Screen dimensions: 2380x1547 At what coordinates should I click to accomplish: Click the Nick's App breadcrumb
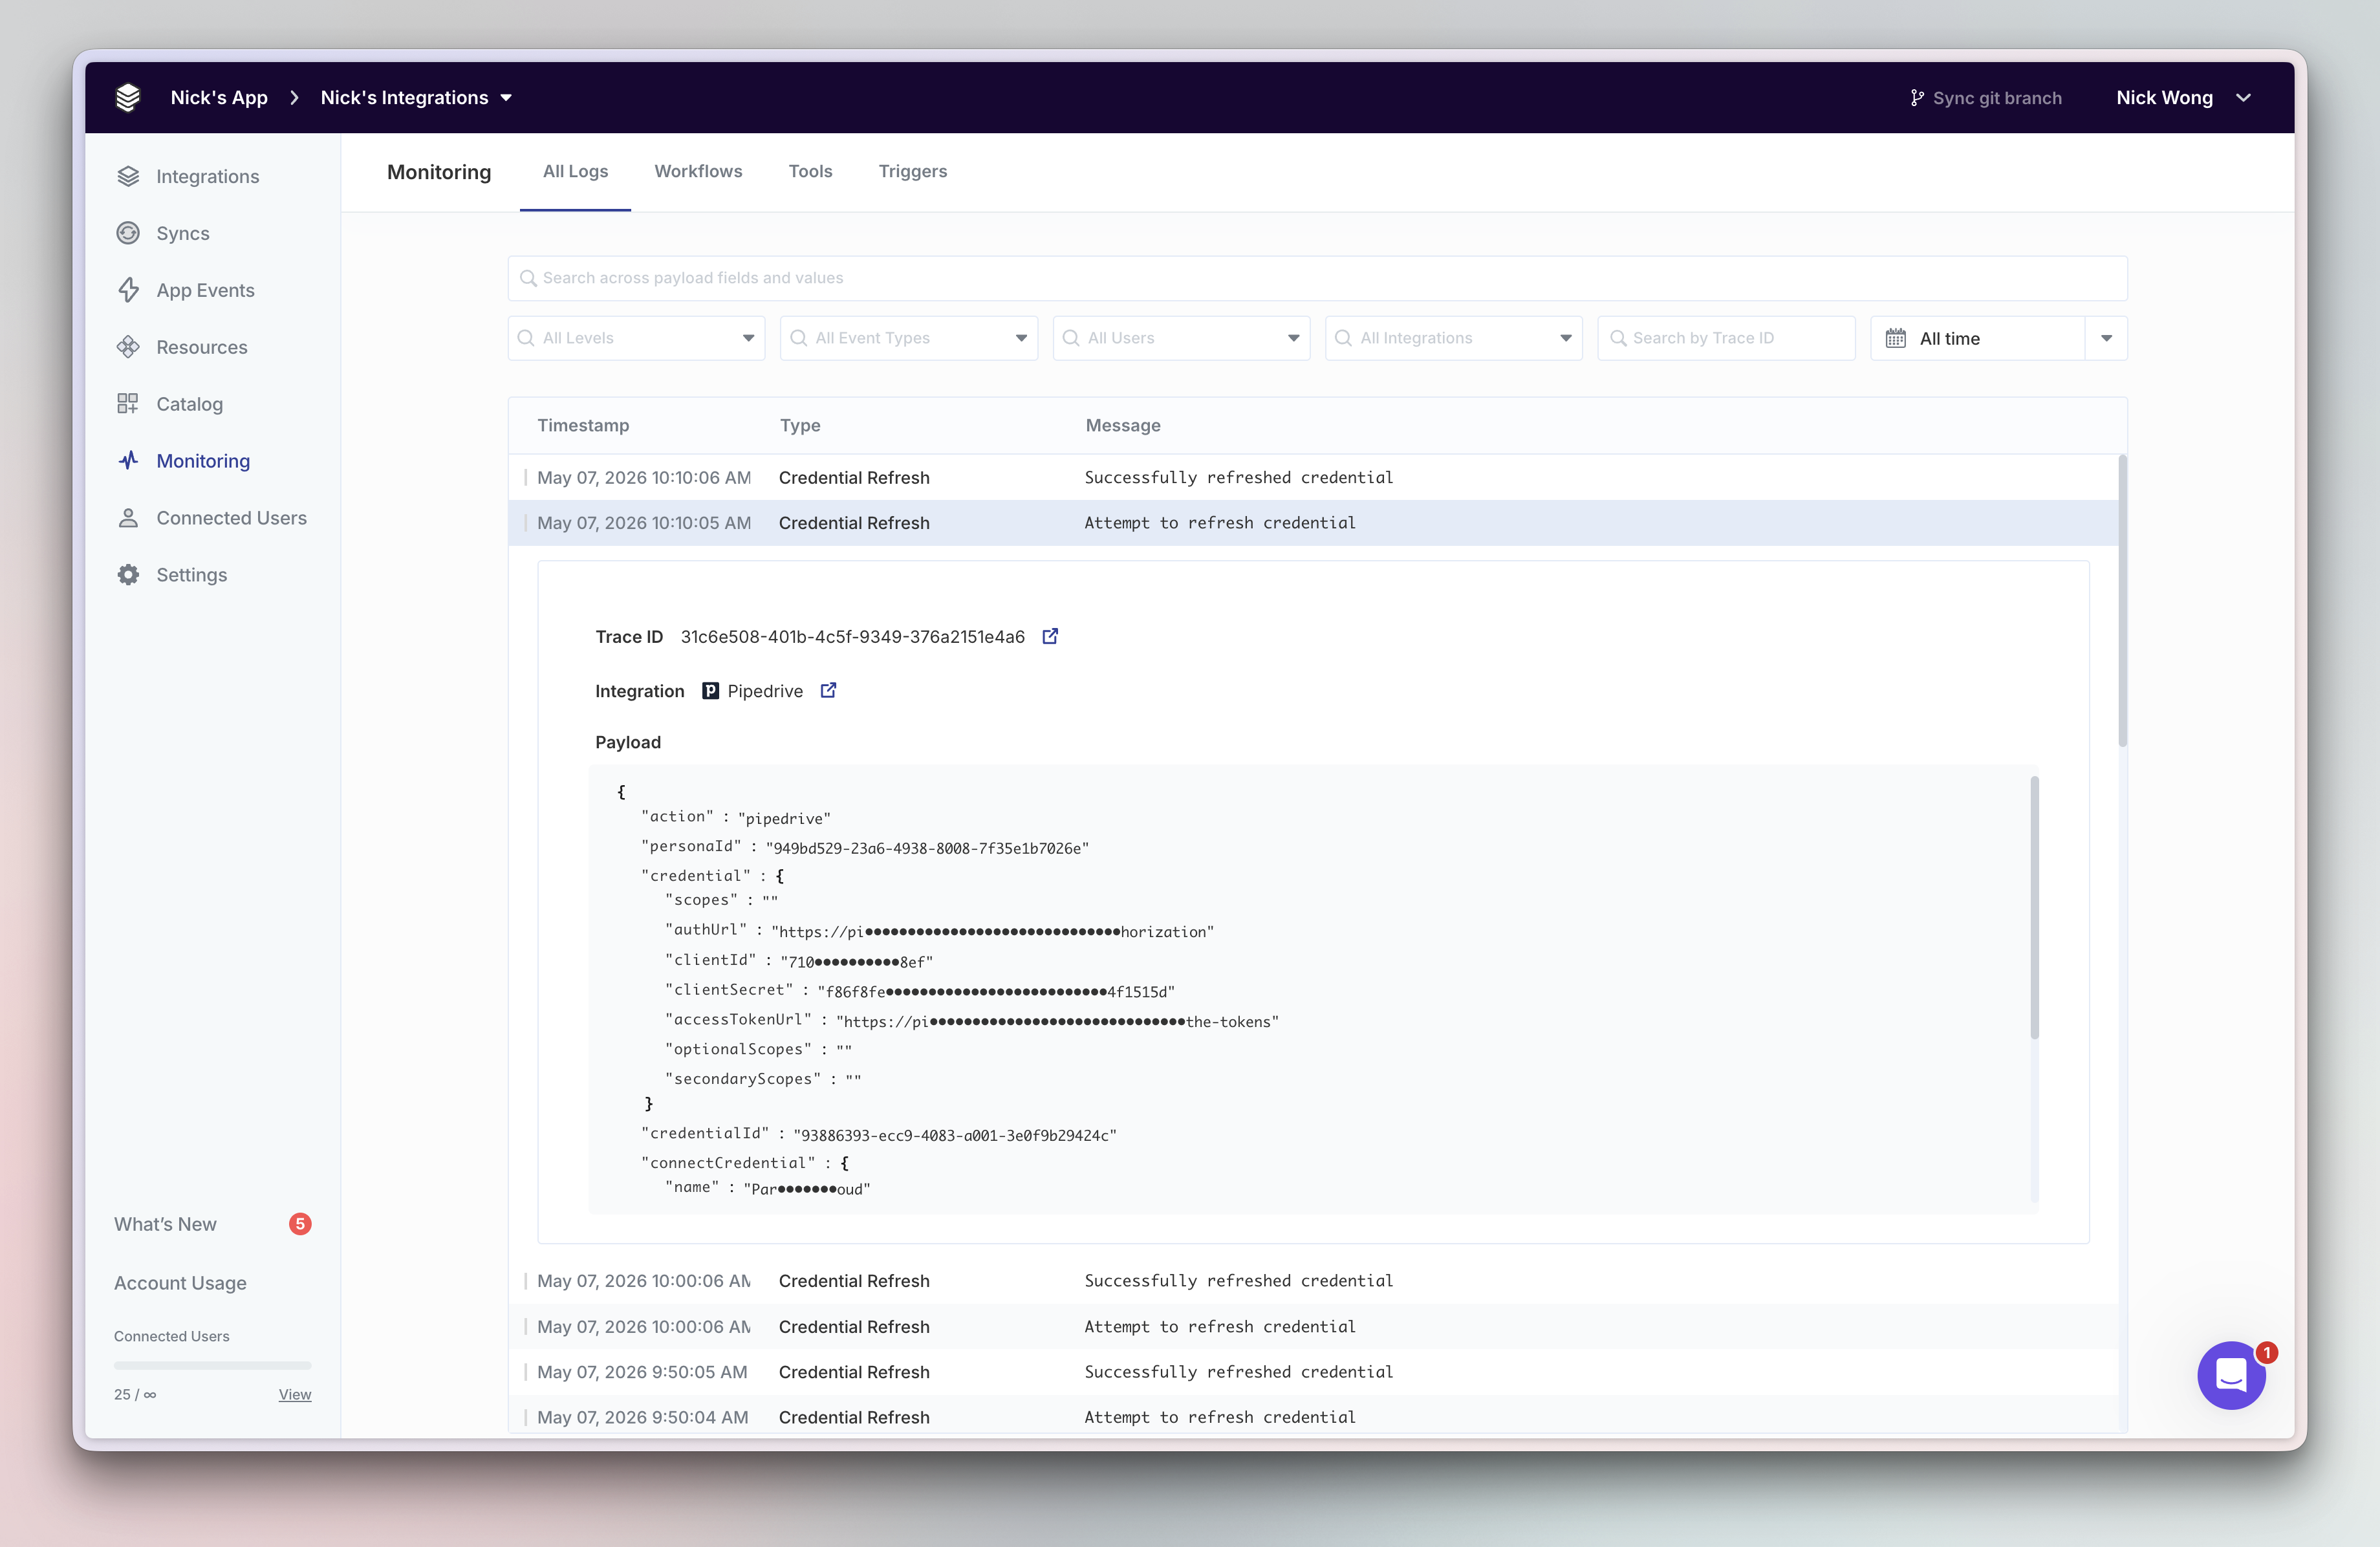pos(219,97)
